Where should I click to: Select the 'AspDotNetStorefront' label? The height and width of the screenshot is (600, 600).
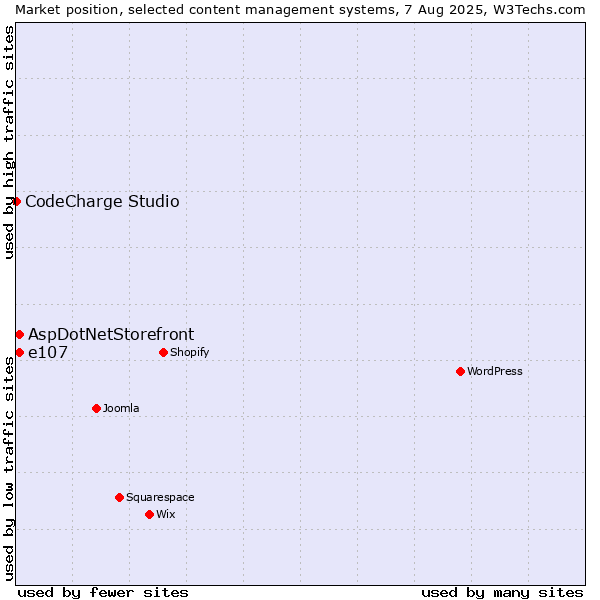[x=111, y=334]
